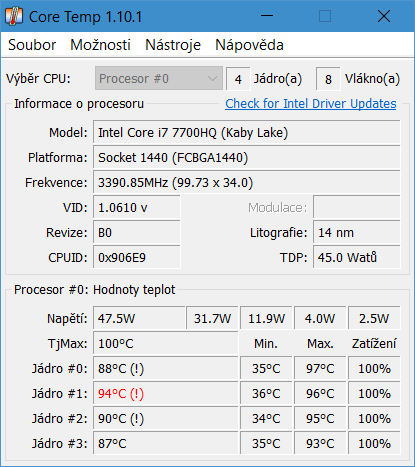
Task: Click Jádro #2 minimum value 34°C
Action: pos(266,419)
